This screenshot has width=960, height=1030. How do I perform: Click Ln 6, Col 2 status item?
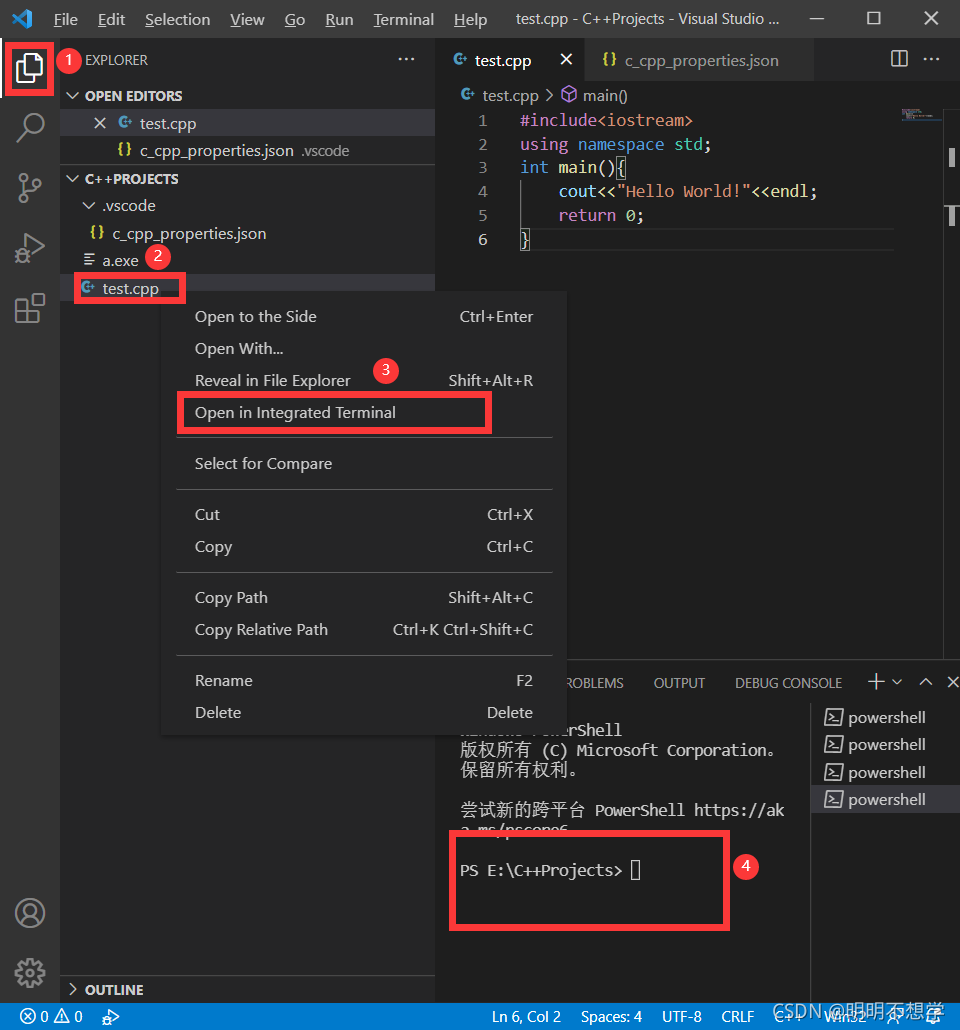click(x=526, y=1017)
